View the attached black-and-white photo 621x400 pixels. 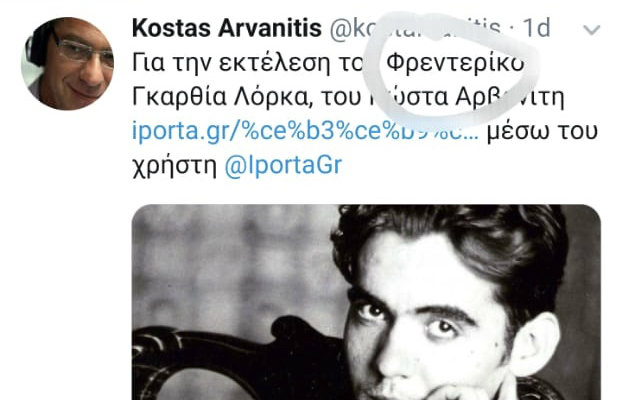click(366, 302)
